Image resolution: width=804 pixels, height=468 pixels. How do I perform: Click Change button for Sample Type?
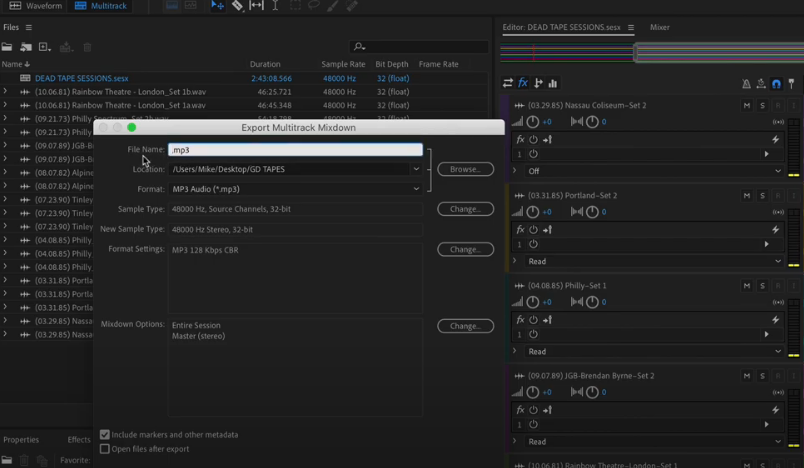(466, 209)
